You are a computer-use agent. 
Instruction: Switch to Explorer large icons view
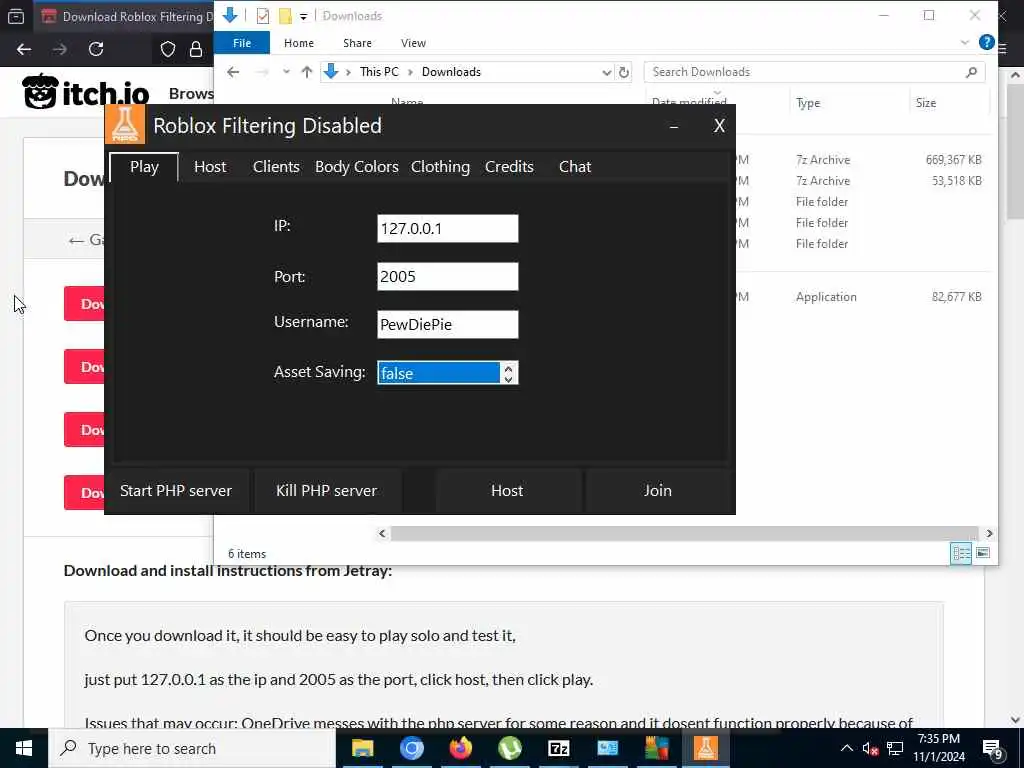(983, 553)
